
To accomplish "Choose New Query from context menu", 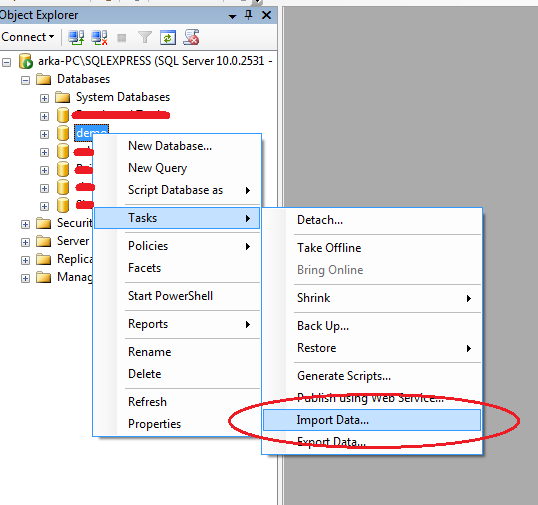I will coord(177,168).
